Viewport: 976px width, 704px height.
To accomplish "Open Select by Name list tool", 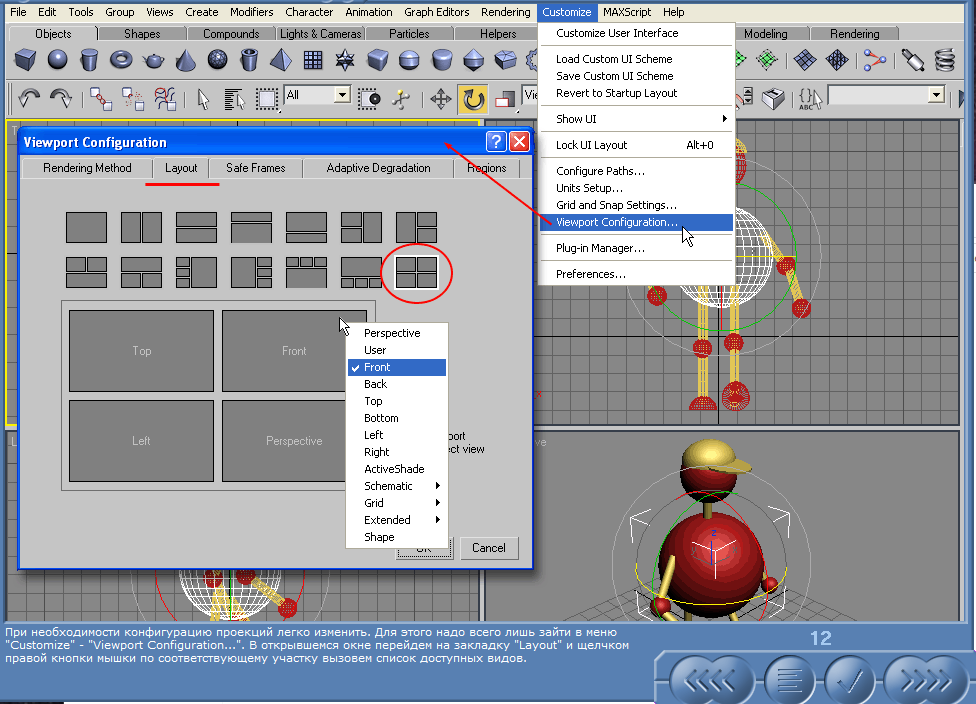I will tap(235, 98).
